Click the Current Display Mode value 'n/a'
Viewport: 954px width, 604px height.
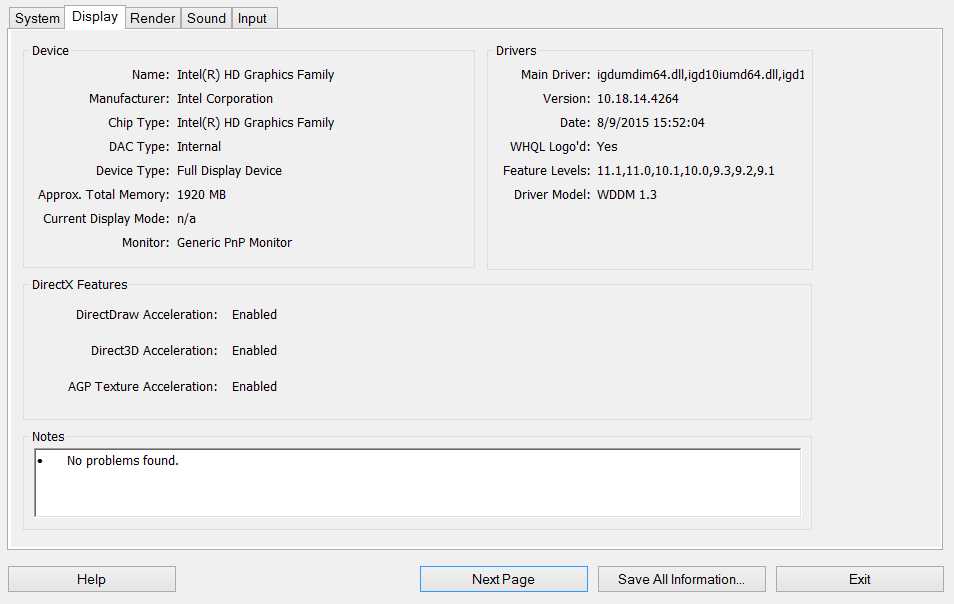click(186, 219)
